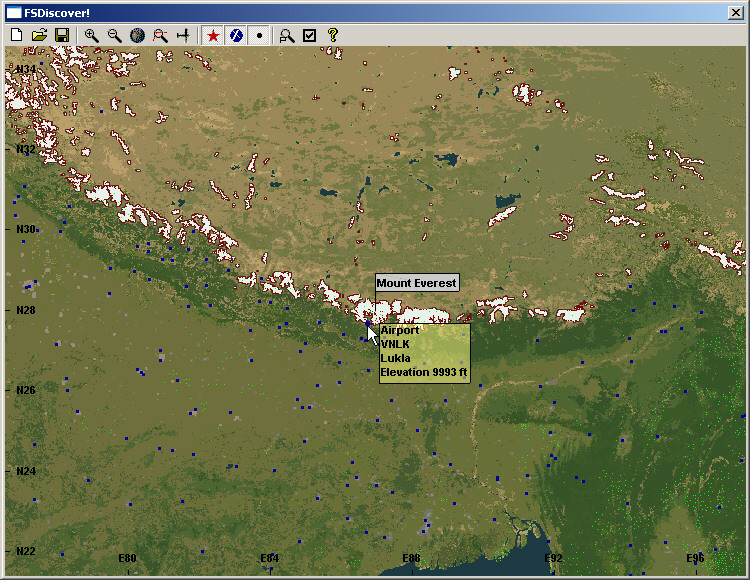
Task: Click the E88 longitude label
Action: click(411, 558)
